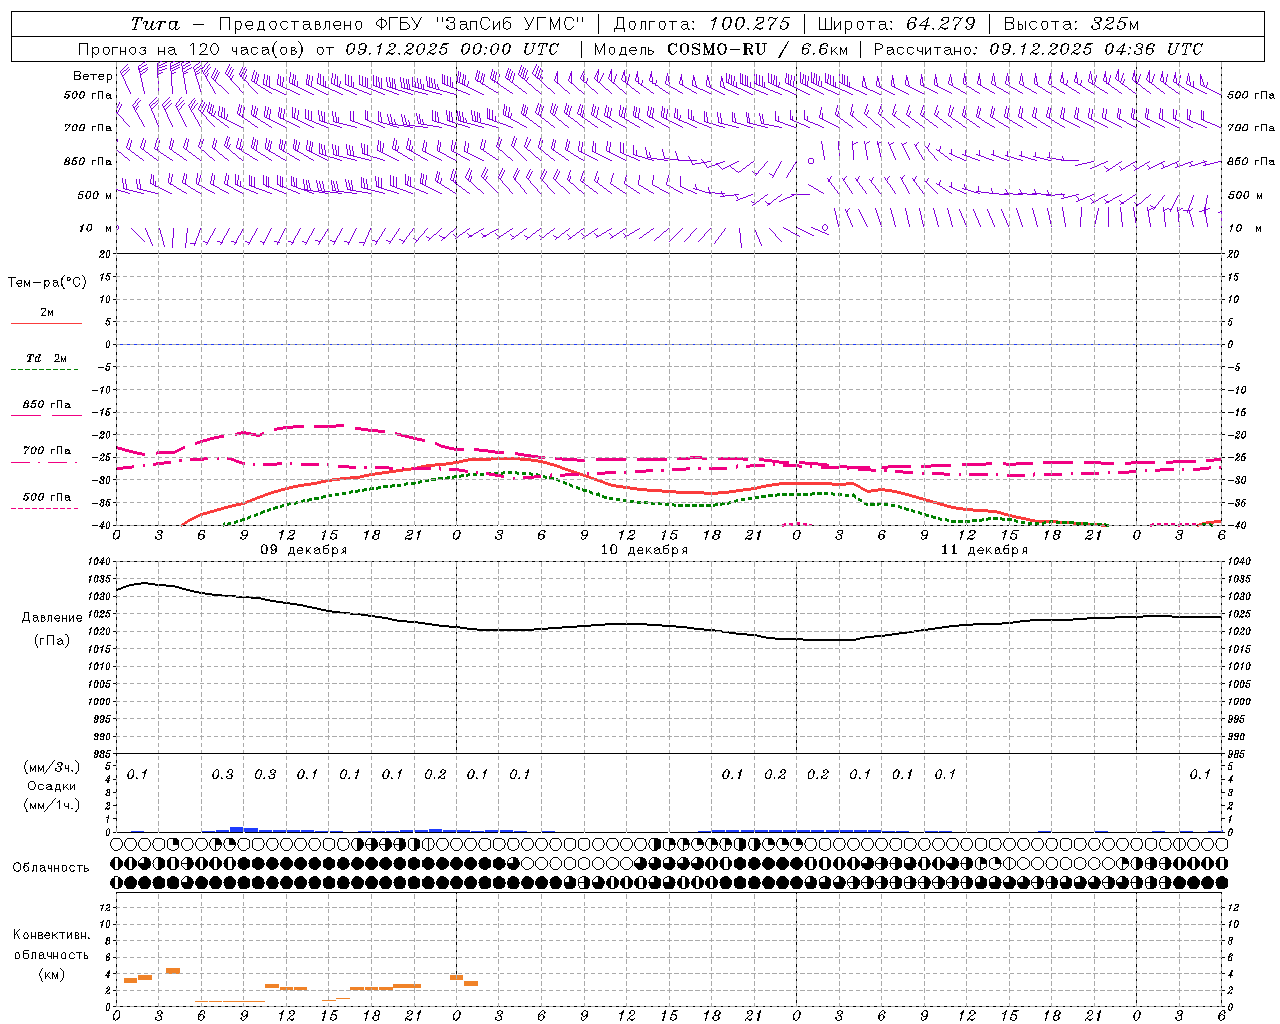Click the computed time "Рассчитано: 09.12.2025 04:36 UTC"
This screenshot has height=1024, width=1280.
1038,49
